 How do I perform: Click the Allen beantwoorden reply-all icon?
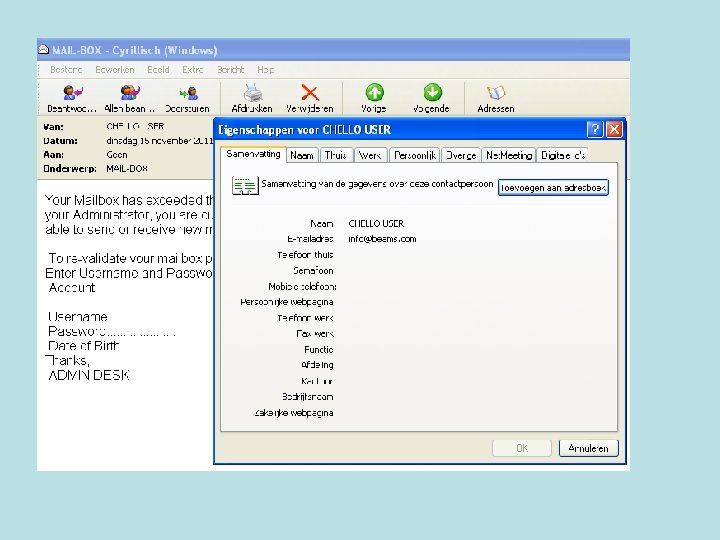pyautogui.click(x=130, y=93)
